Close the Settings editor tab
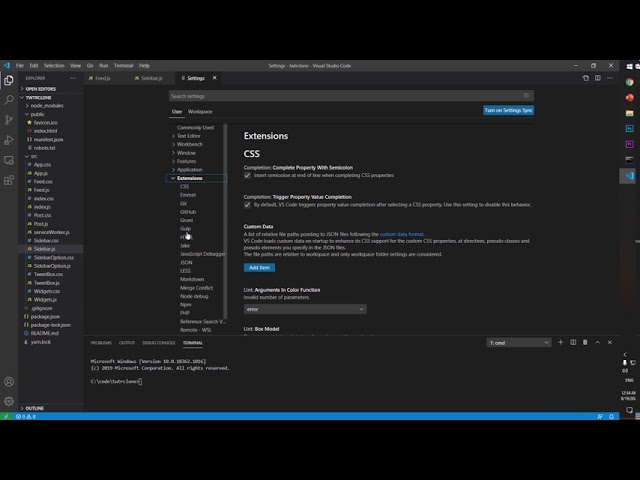Image resolution: width=640 pixels, height=480 pixels. [215, 78]
